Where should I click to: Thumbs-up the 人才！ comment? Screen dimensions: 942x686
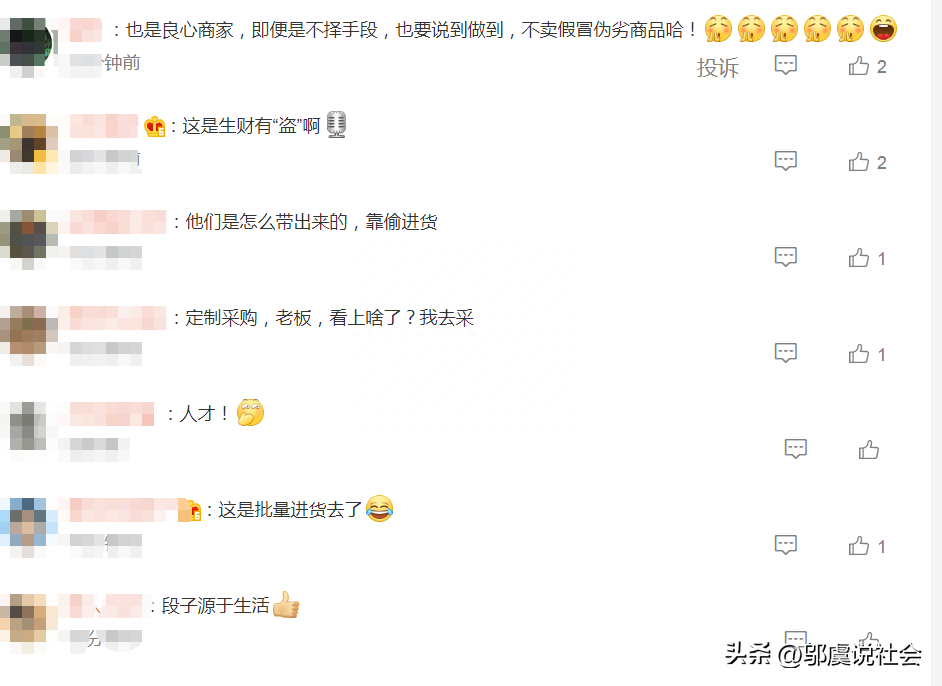869,450
